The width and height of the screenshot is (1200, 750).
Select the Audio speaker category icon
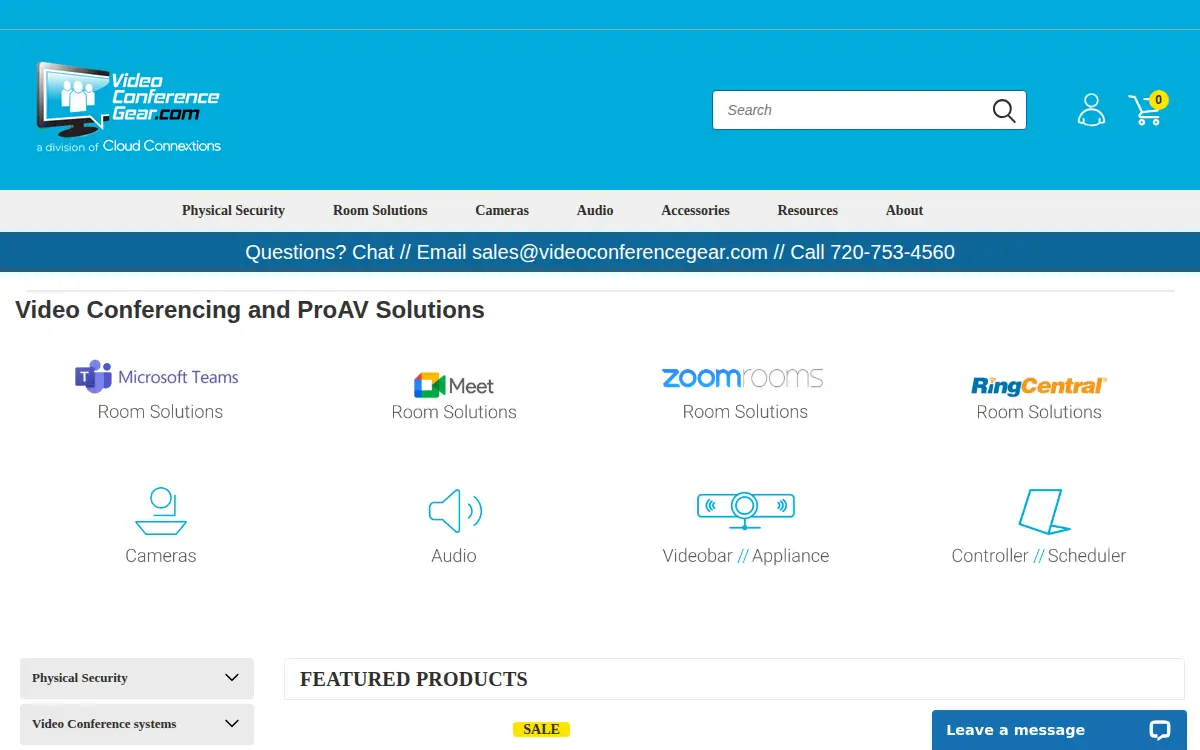[x=455, y=511]
